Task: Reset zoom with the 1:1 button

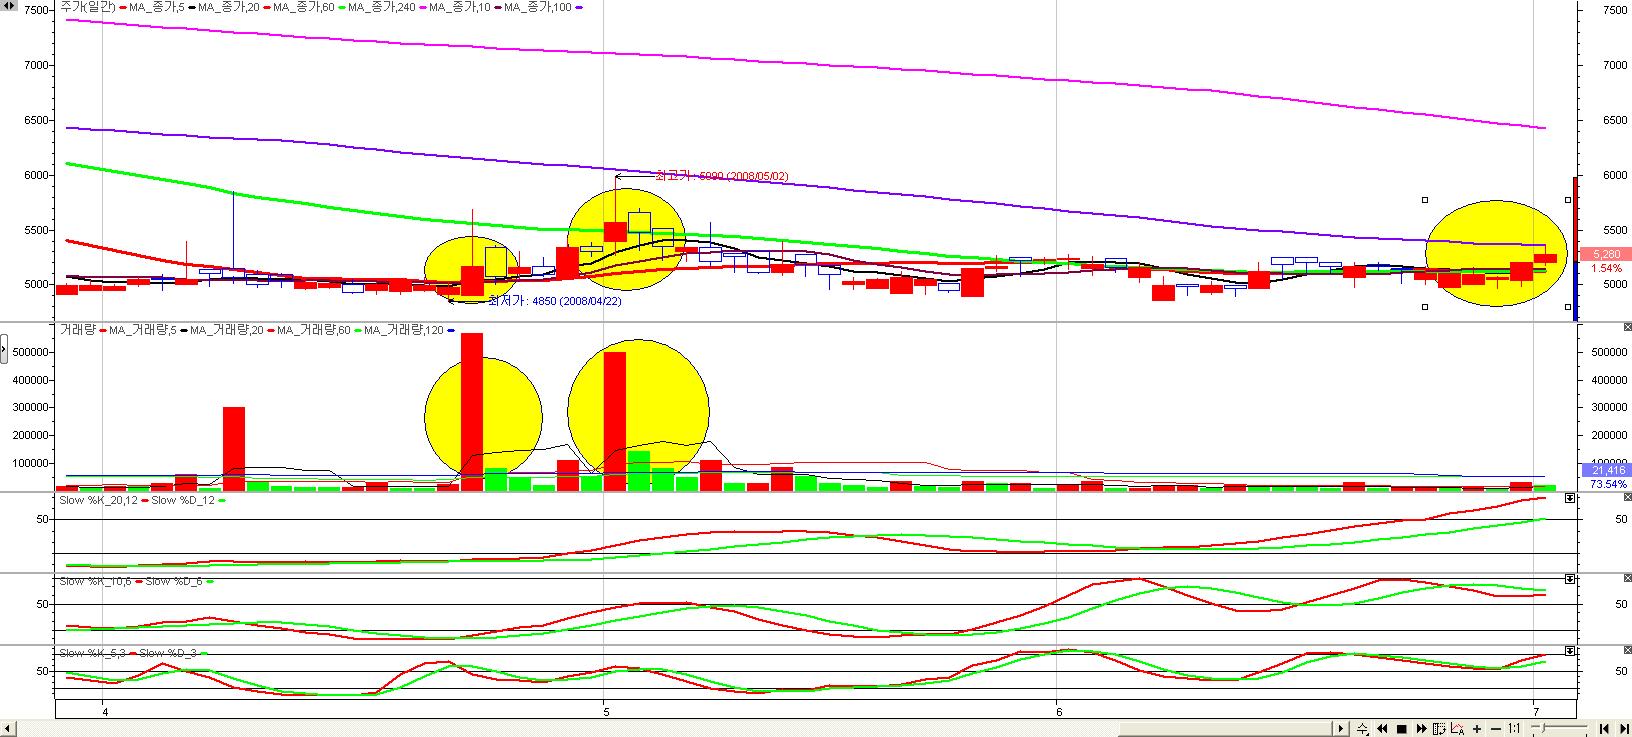Action: click(x=1514, y=729)
